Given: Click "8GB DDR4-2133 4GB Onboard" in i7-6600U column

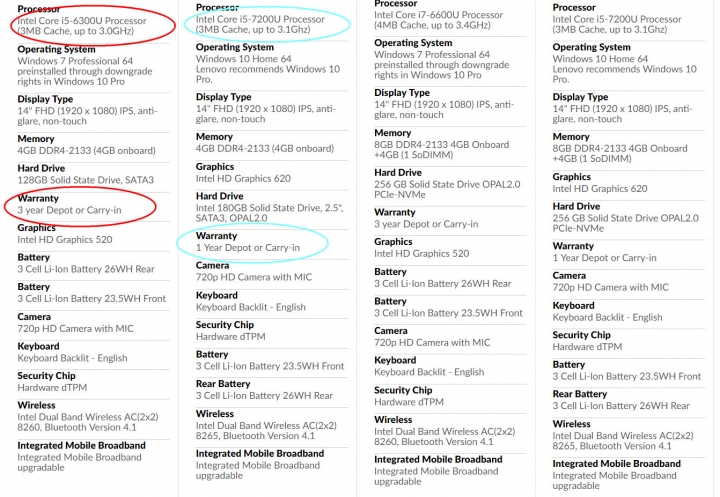Looking at the screenshot, I should coord(442,145).
